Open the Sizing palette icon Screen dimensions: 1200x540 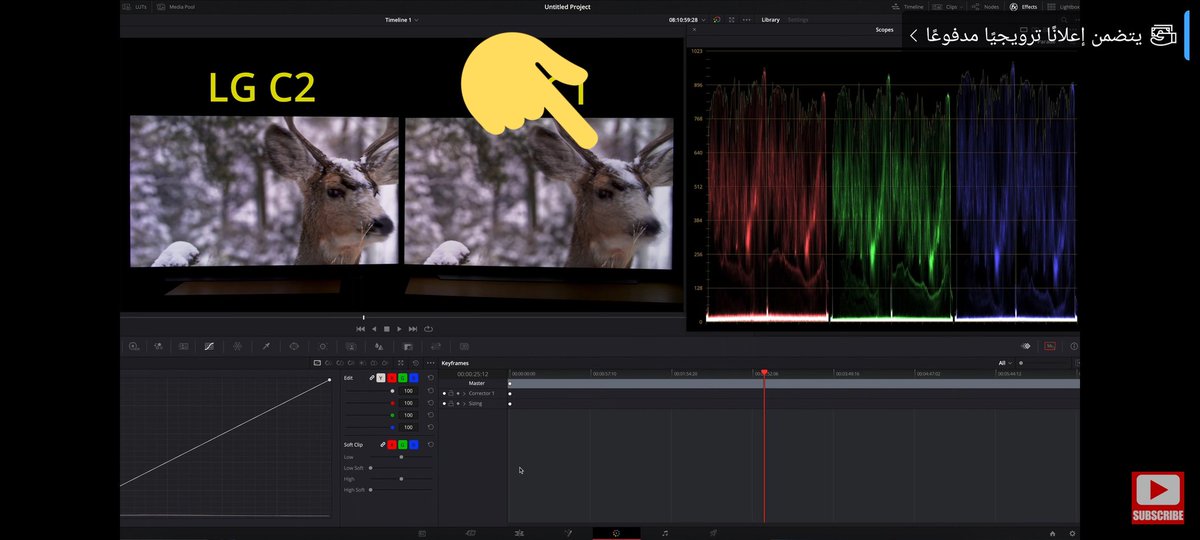(x=436, y=346)
